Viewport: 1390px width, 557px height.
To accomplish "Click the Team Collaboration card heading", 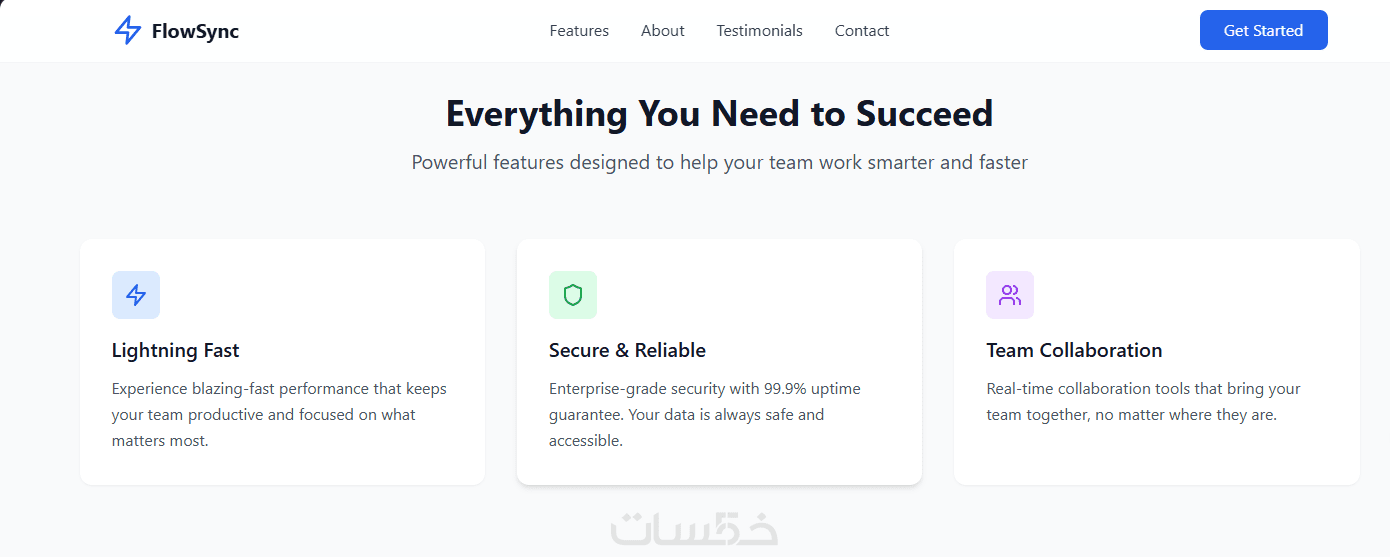I will 1074,351.
